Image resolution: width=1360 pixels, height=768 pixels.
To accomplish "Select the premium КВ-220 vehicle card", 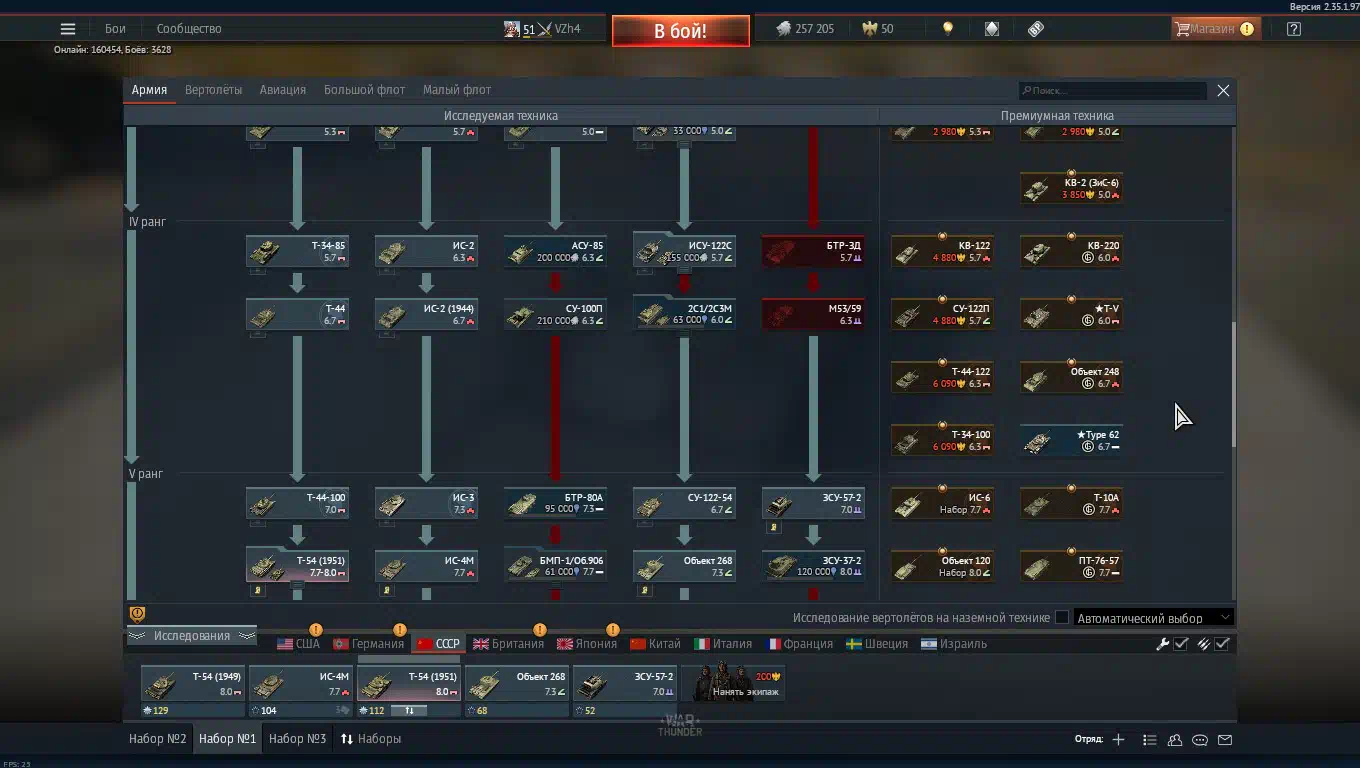I will pyautogui.click(x=1071, y=251).
